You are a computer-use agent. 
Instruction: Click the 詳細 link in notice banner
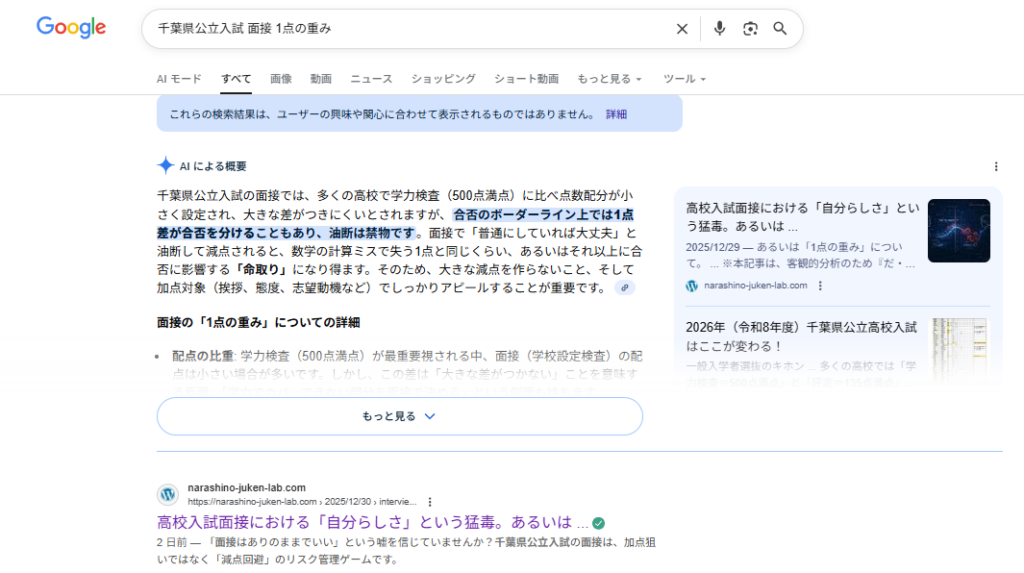[x=616, y=114]
